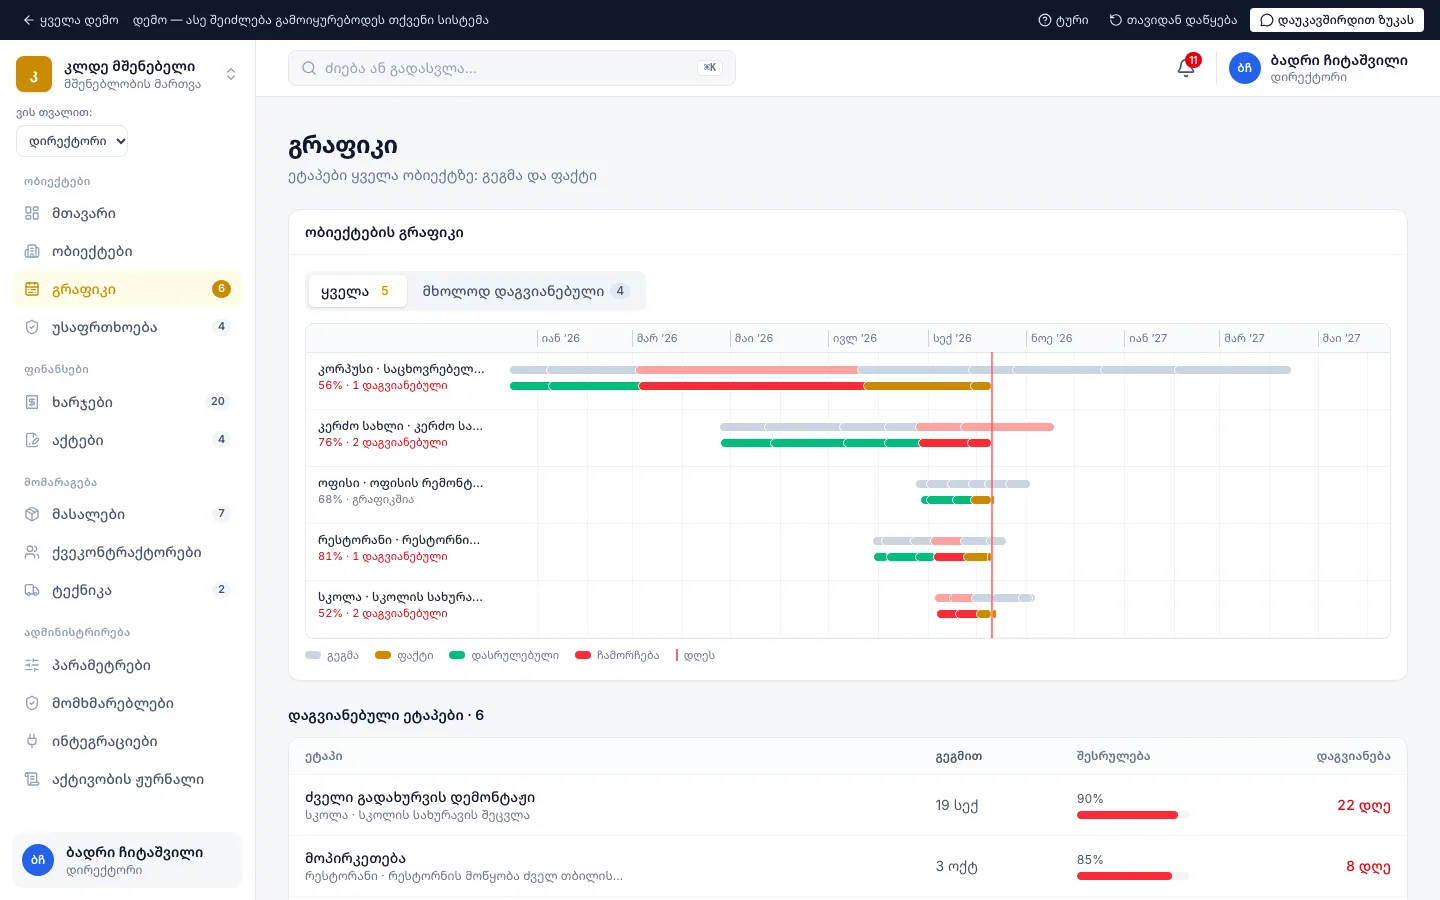The image size is (1440, 900).
Task: Click the 90% progress bar for ძველი გადახურვის დემონტაჟი
Action: 1133,815
